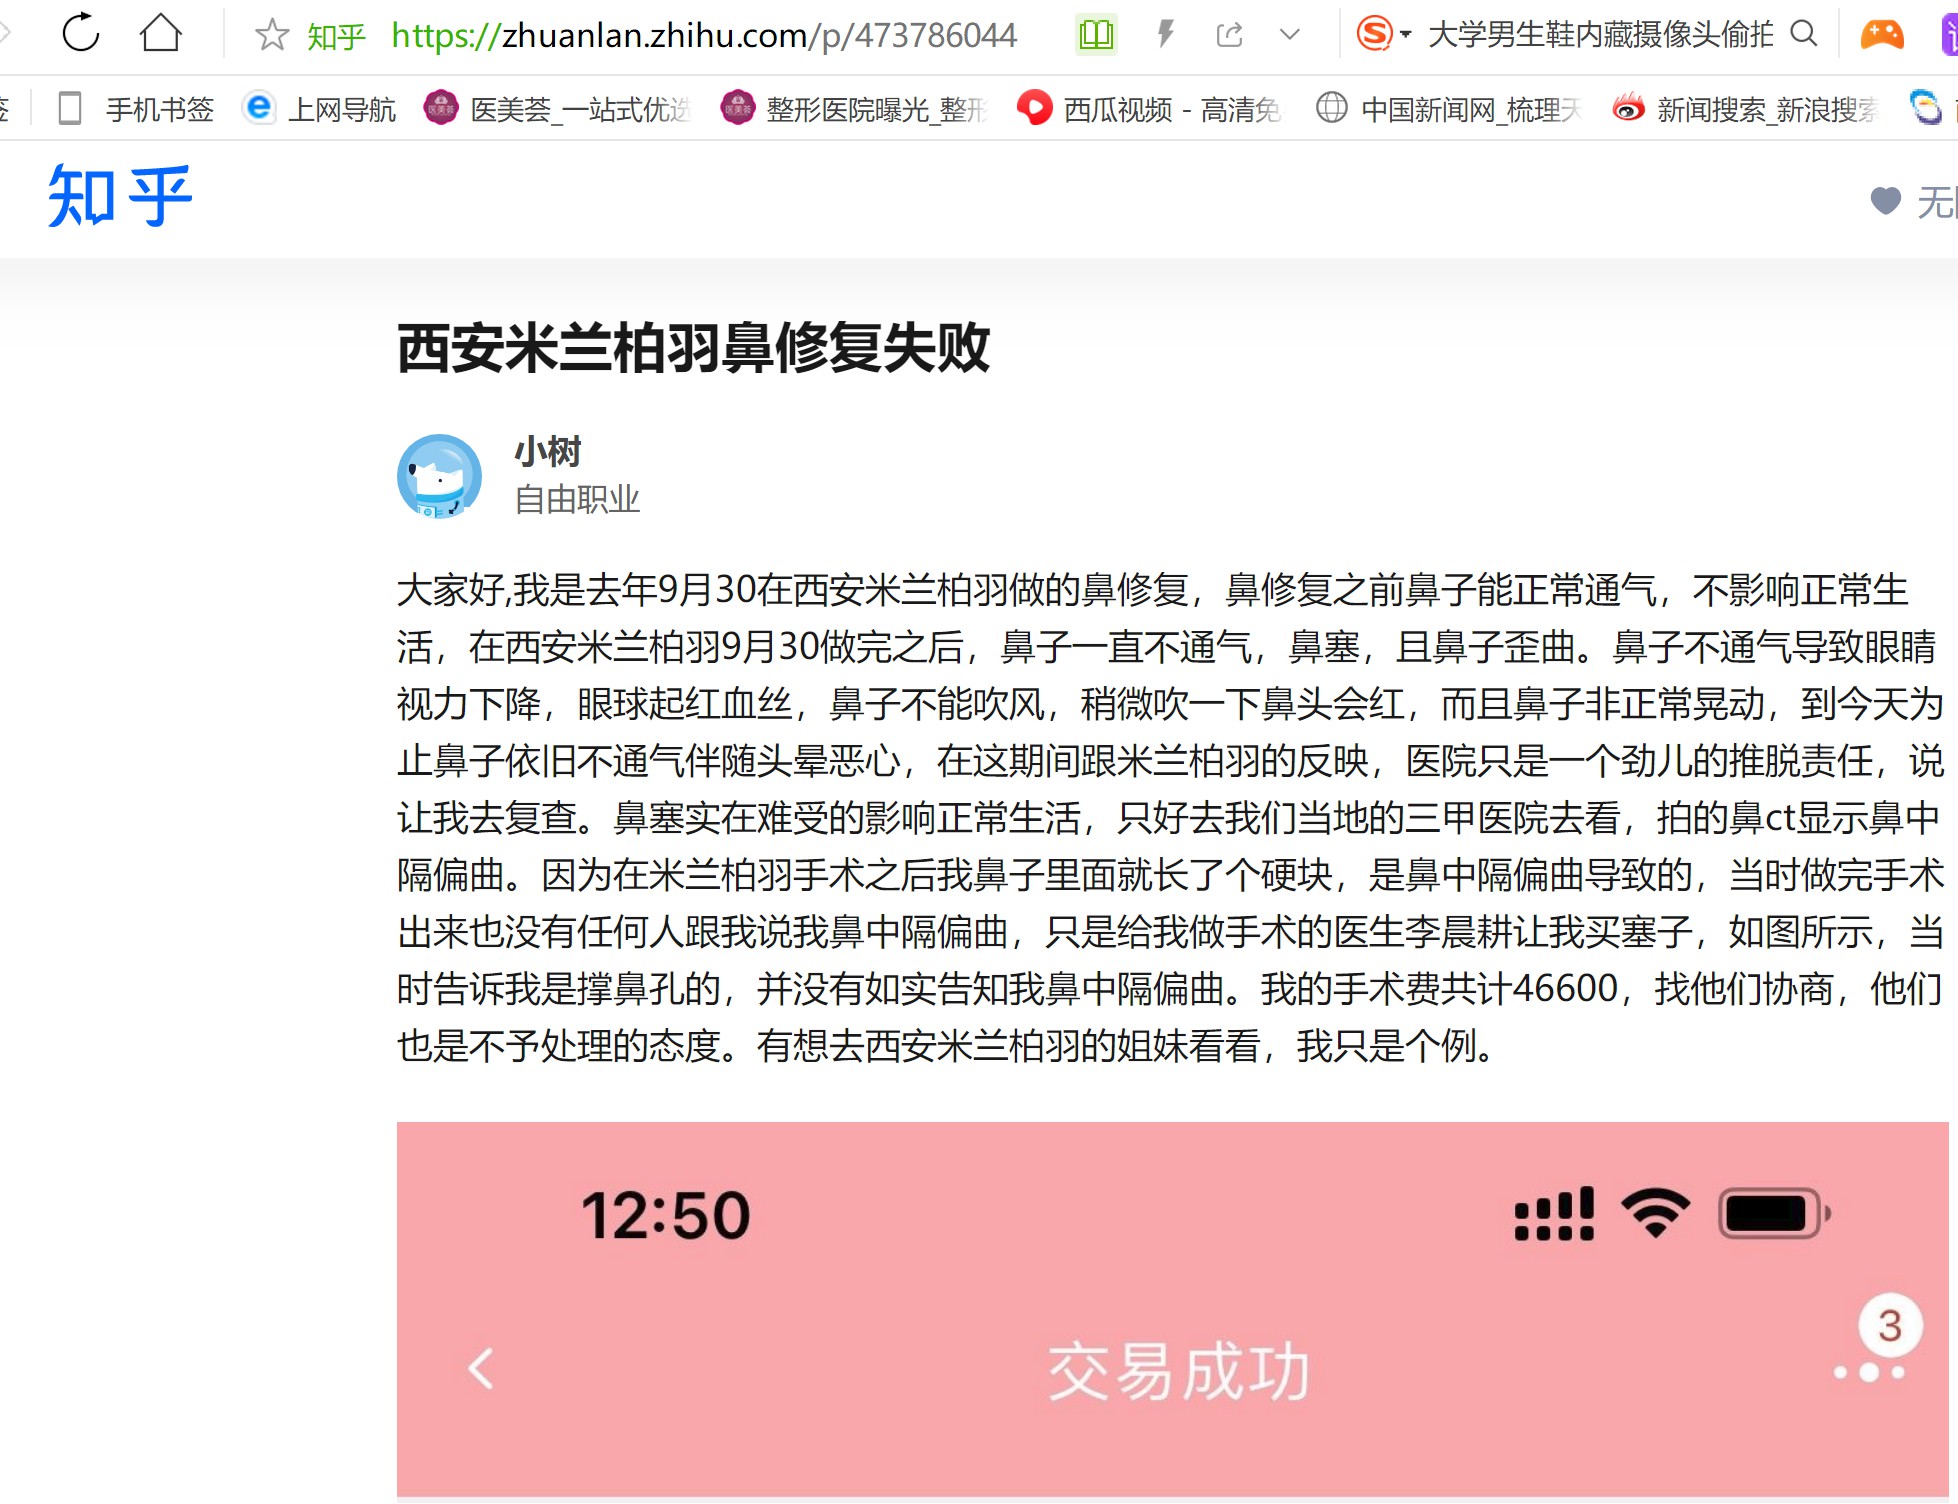Image resolution: width=1958 pixels, height=1504 pixels.
Task: Bookmark this page with the star icon
Action: tap(271, 35)
